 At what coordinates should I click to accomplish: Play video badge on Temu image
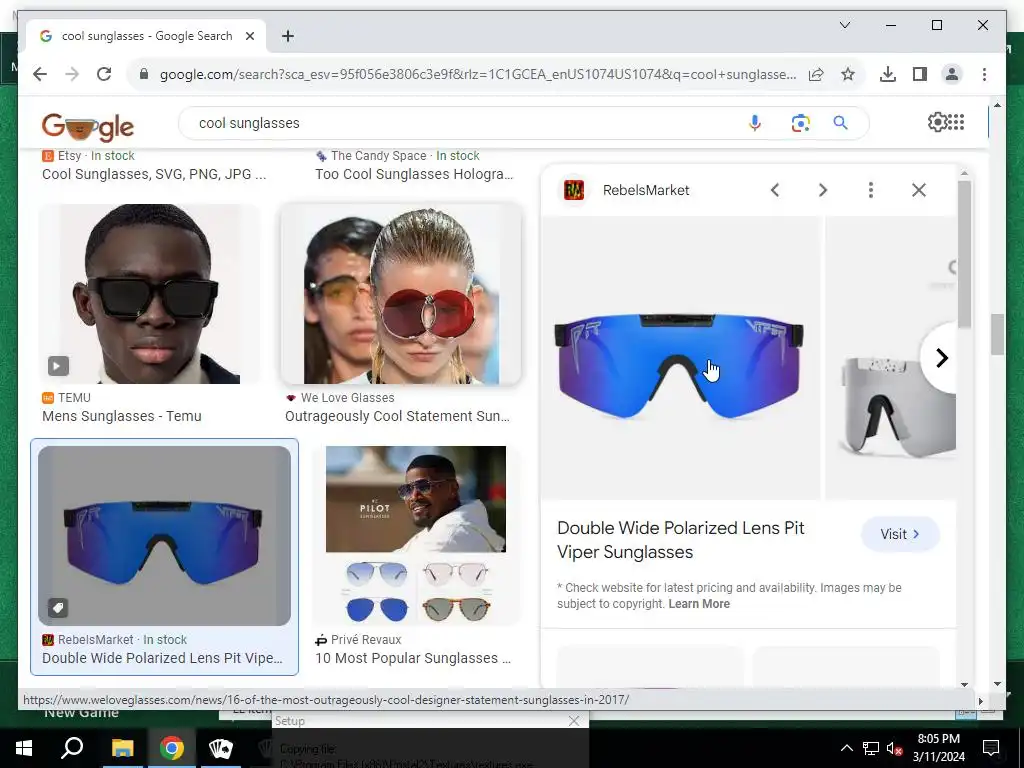(x=58, y=366)
